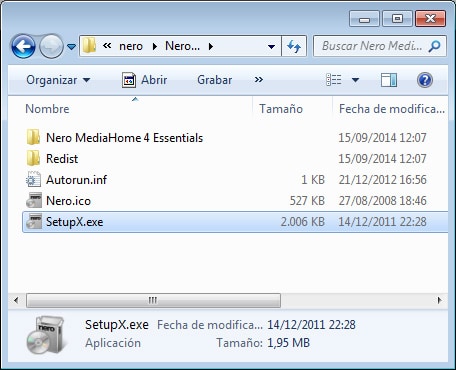Screen dimensions: 456x370
Task: Show more toolbar commands with » chevron
Action: tap(259, 80)
